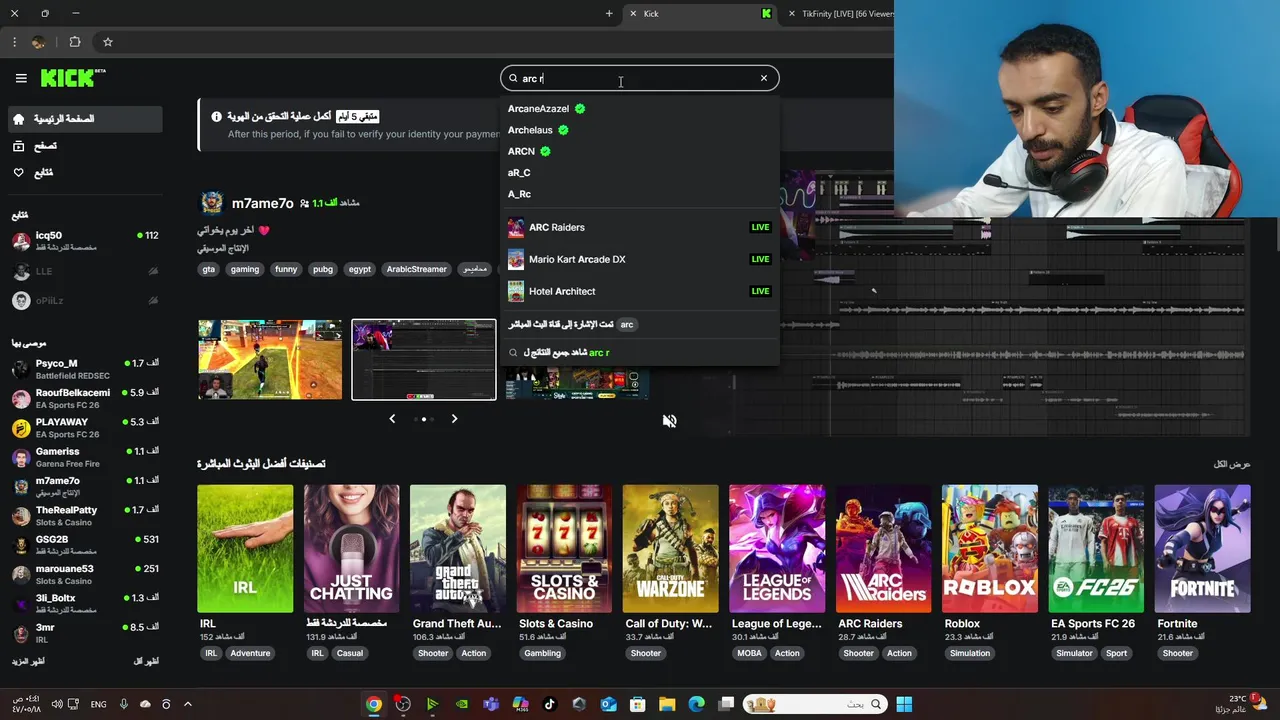Open the Fortnite category card
The height and width of the screenshot is (720, 1280).
click(1202, 549)
